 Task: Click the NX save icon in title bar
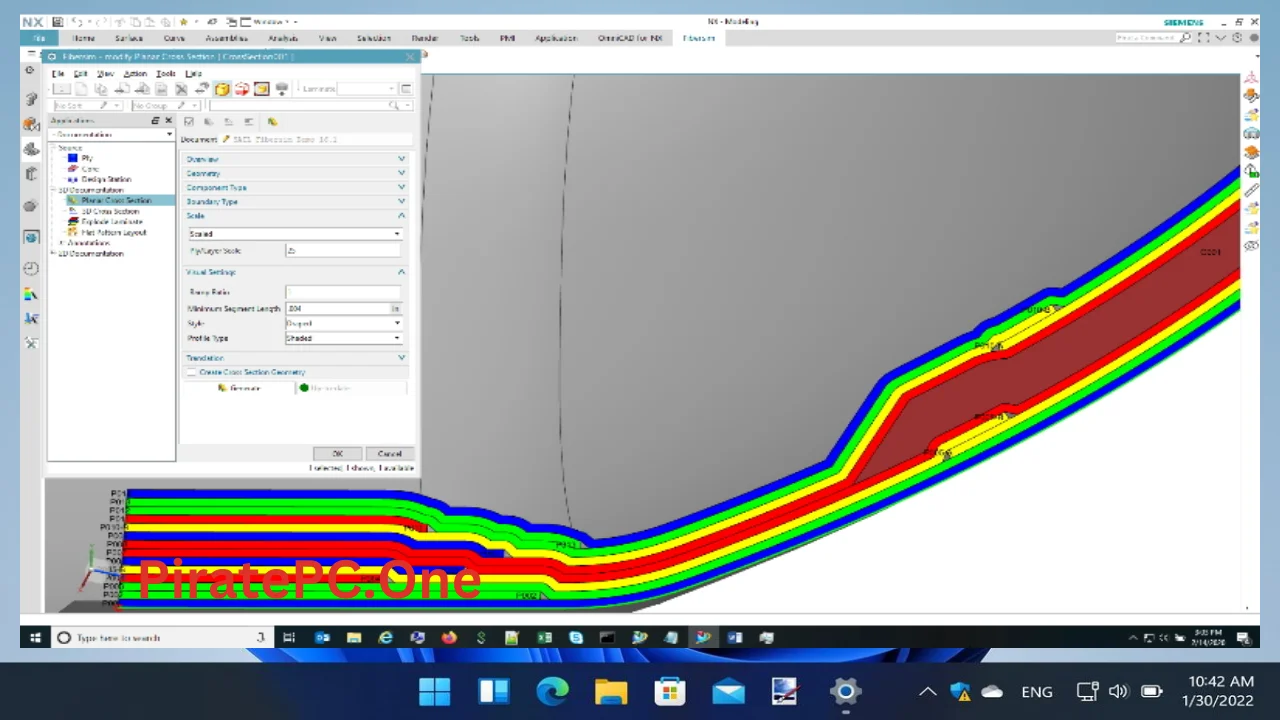coord(57,21)
